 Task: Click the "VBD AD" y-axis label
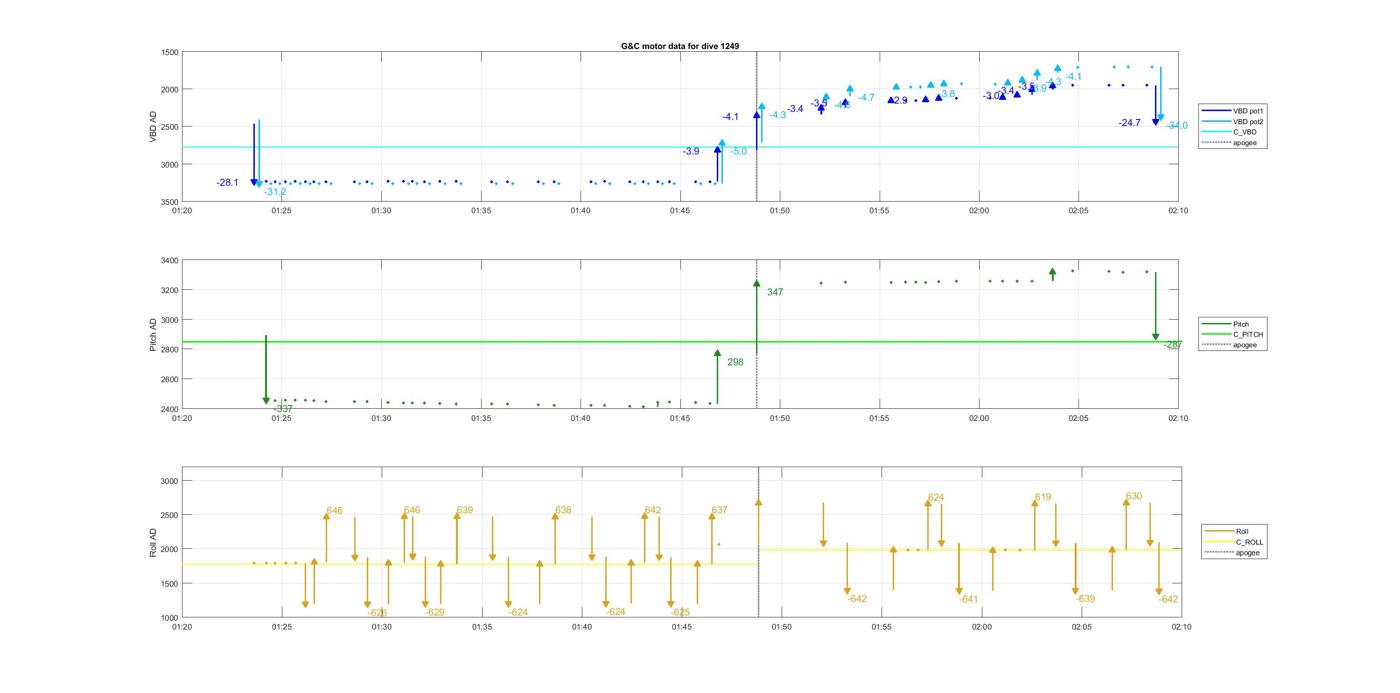click(x=153, y=127)
